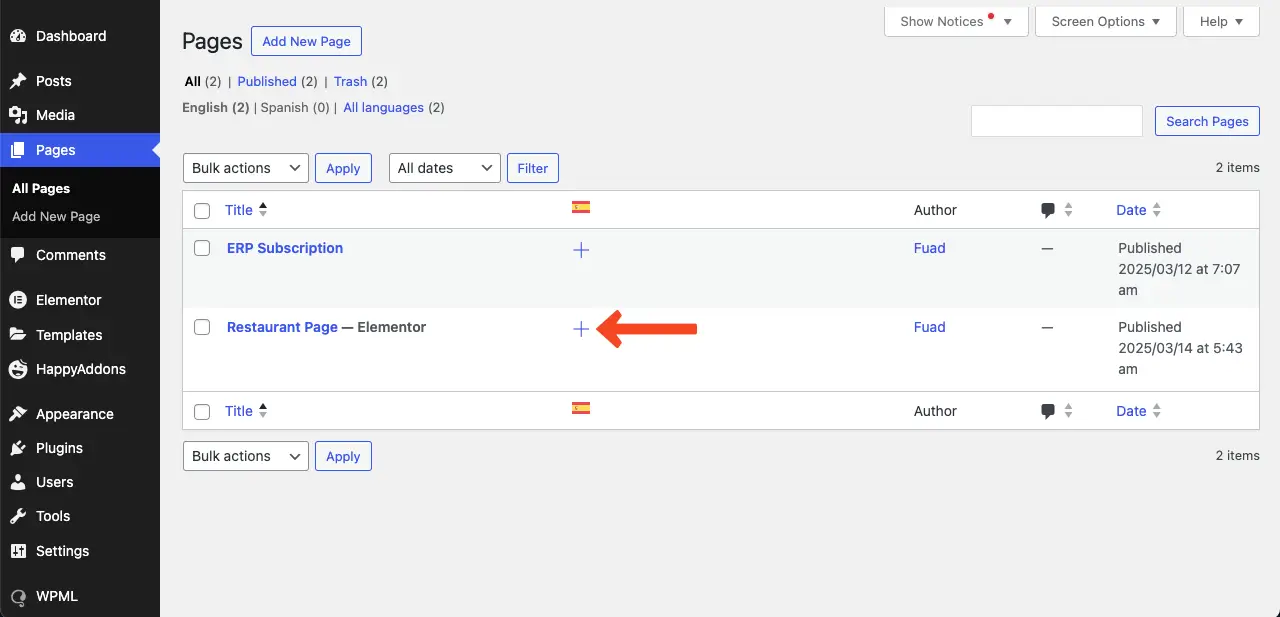Click the top Apply button
The image size is (1280, 617).
pos(343,168)
